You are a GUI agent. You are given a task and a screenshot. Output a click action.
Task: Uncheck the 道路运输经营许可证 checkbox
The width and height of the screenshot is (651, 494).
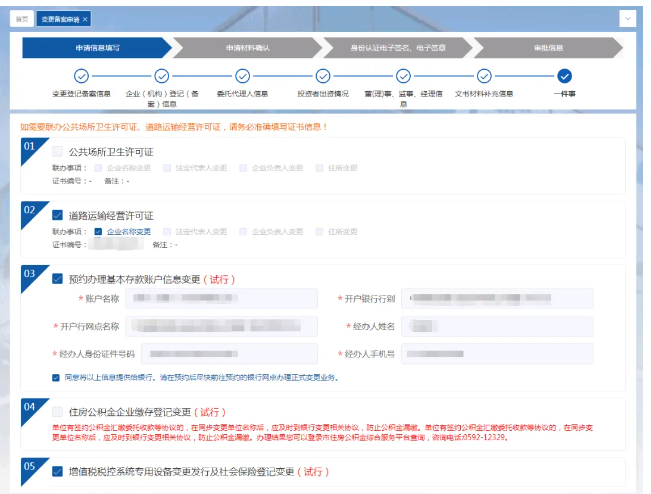(x=58, y=215)
